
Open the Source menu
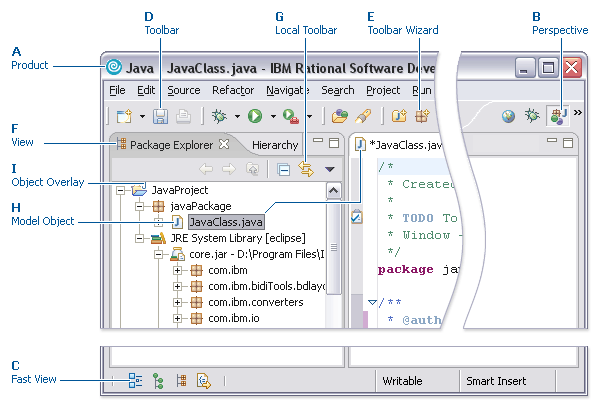[x=184, y=90]
